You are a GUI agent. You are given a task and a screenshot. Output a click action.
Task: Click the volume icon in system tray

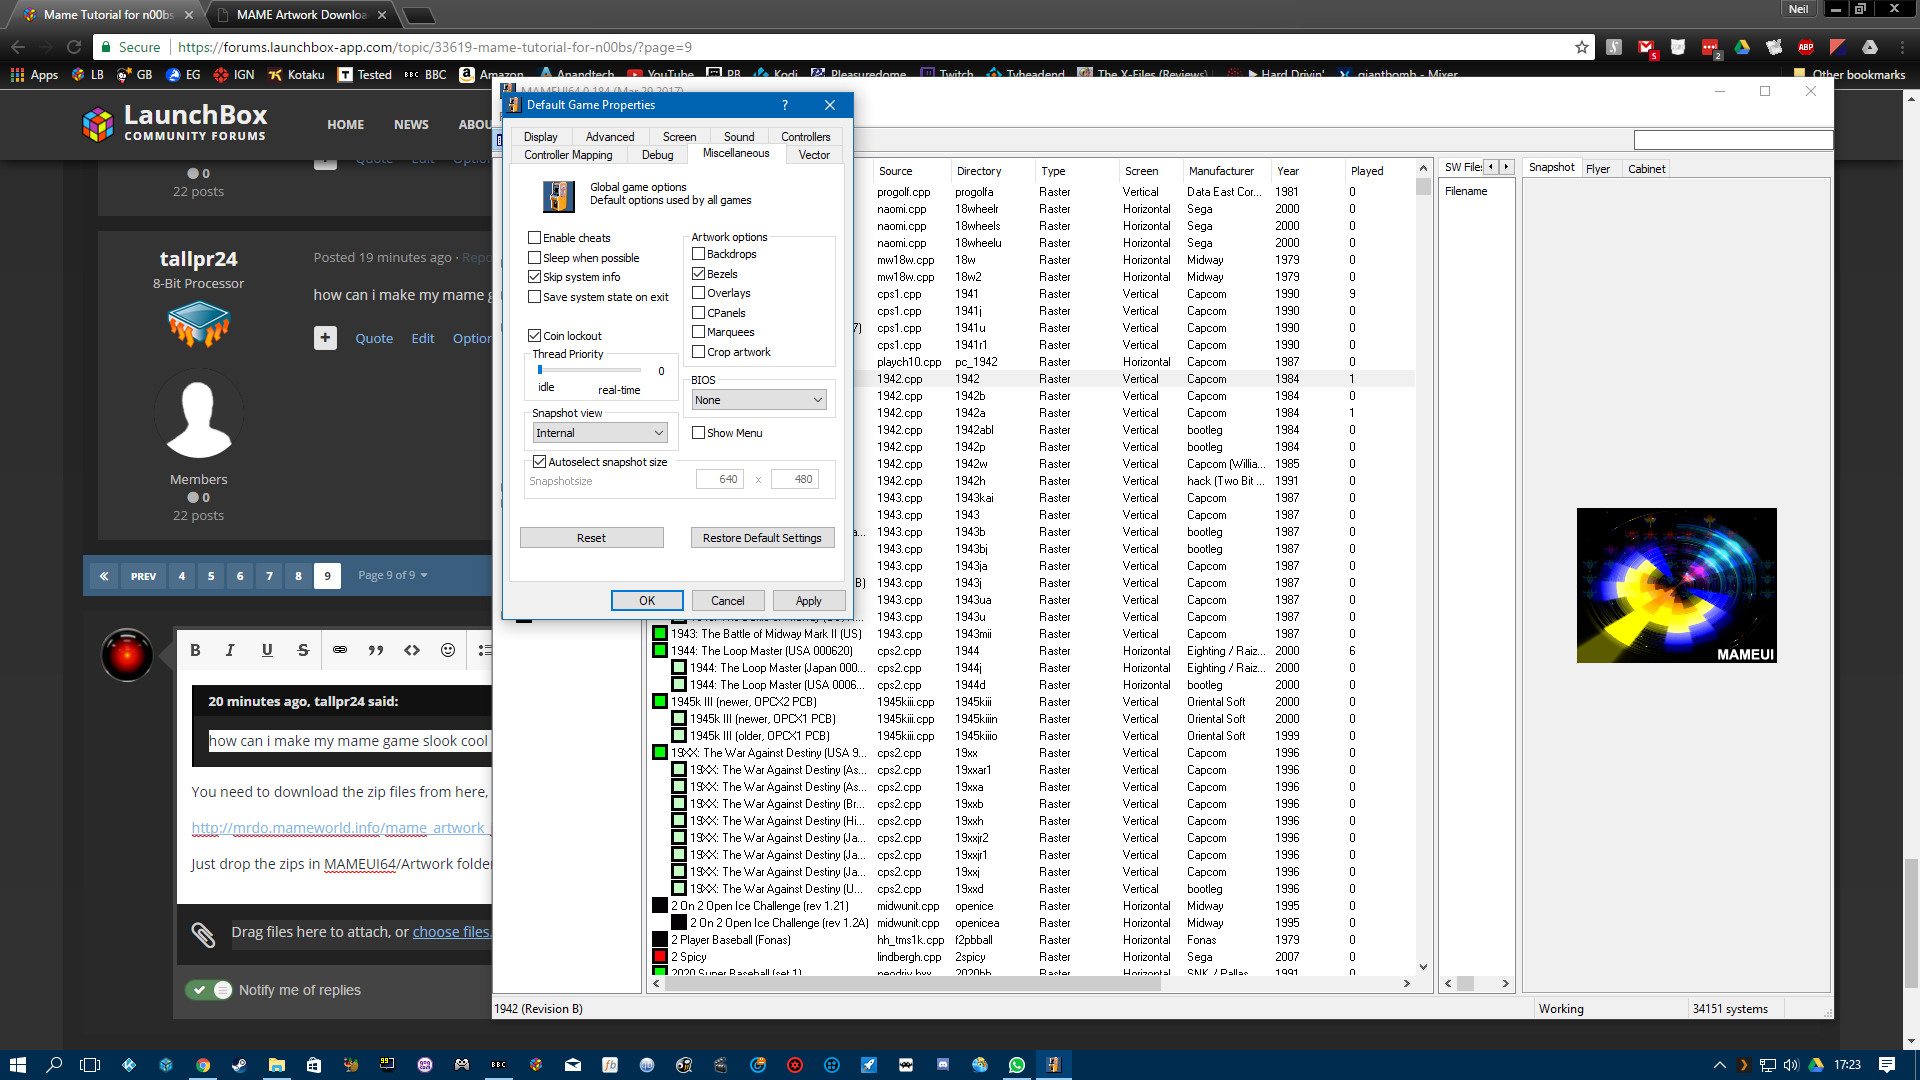[x=1791, y=1065]
